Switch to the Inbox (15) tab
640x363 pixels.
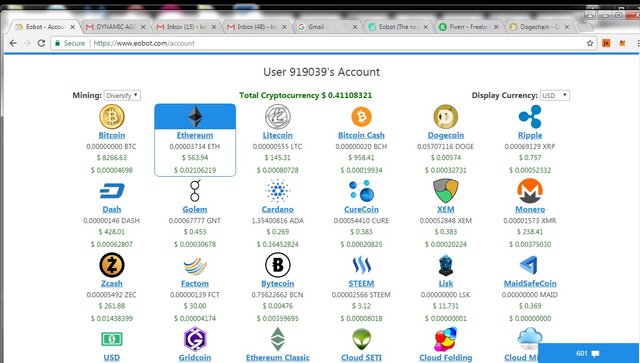coord(187,27)
